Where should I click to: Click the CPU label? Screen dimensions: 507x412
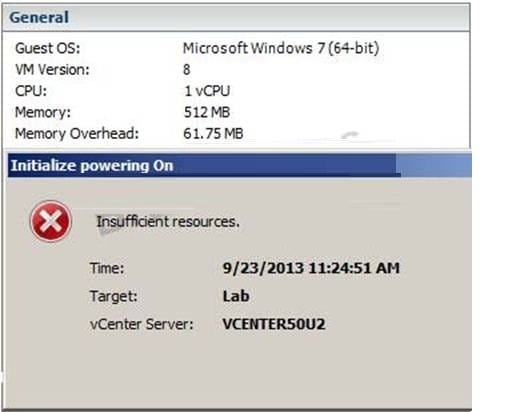coord(31,91)
